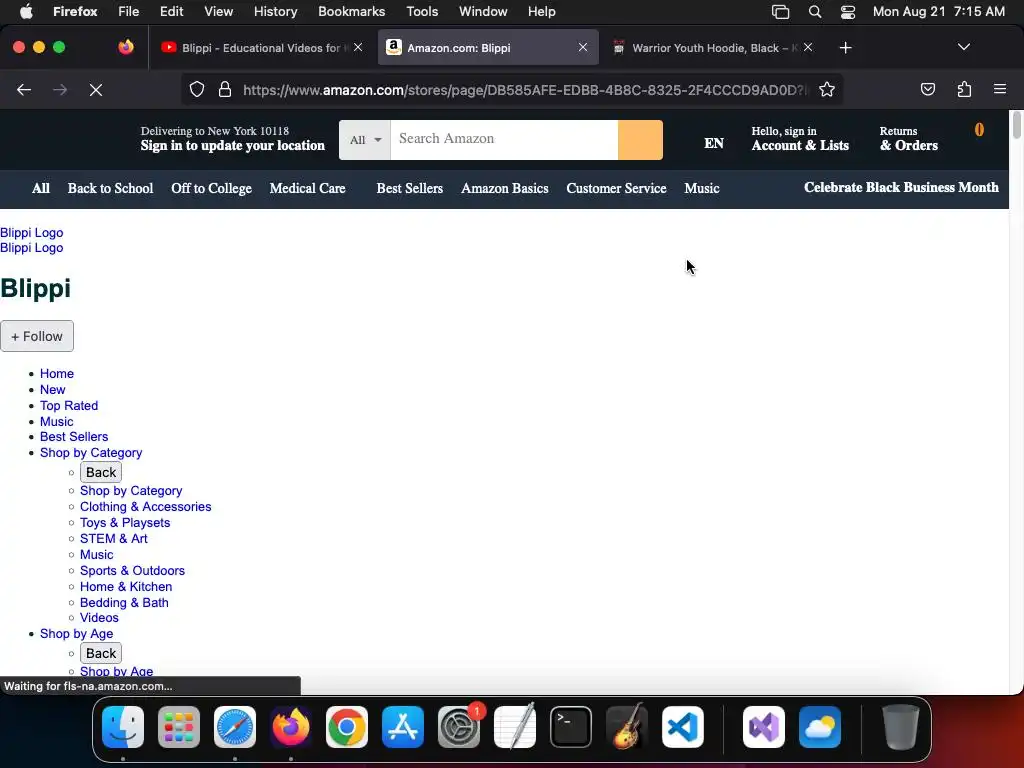Open the Apple menu

click(26, 11)
